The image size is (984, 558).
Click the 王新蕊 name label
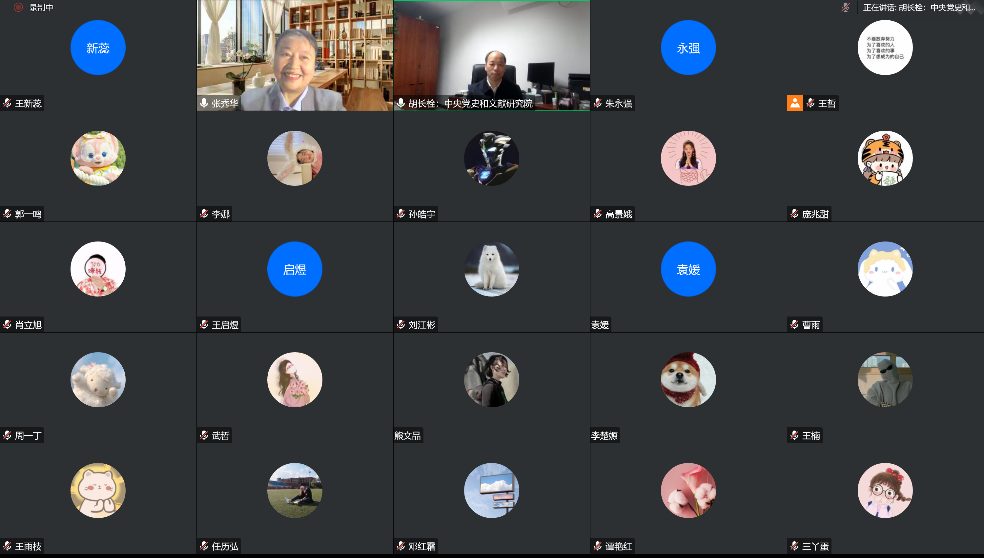[x=28, y=103]
